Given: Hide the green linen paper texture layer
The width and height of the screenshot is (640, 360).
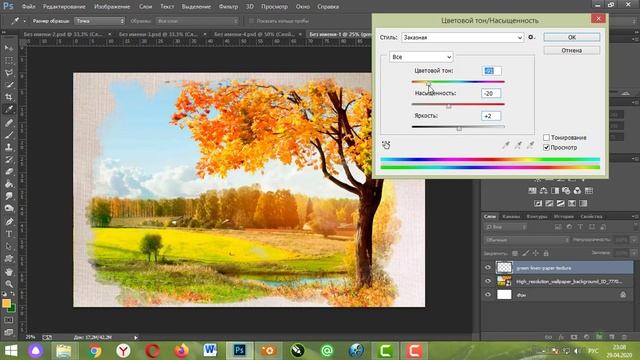Looking at the screenshot, I should (x=488, y=268).
